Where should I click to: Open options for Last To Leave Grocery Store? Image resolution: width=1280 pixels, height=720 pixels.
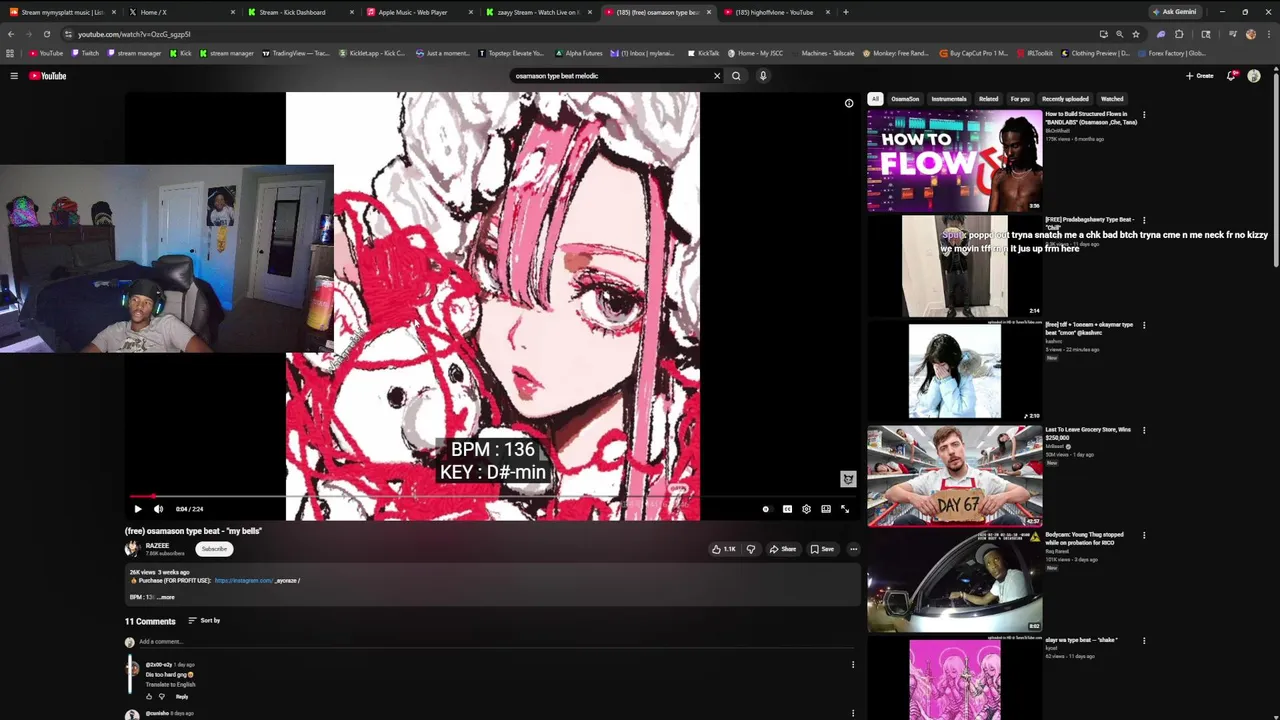[x=1144, y=430]
